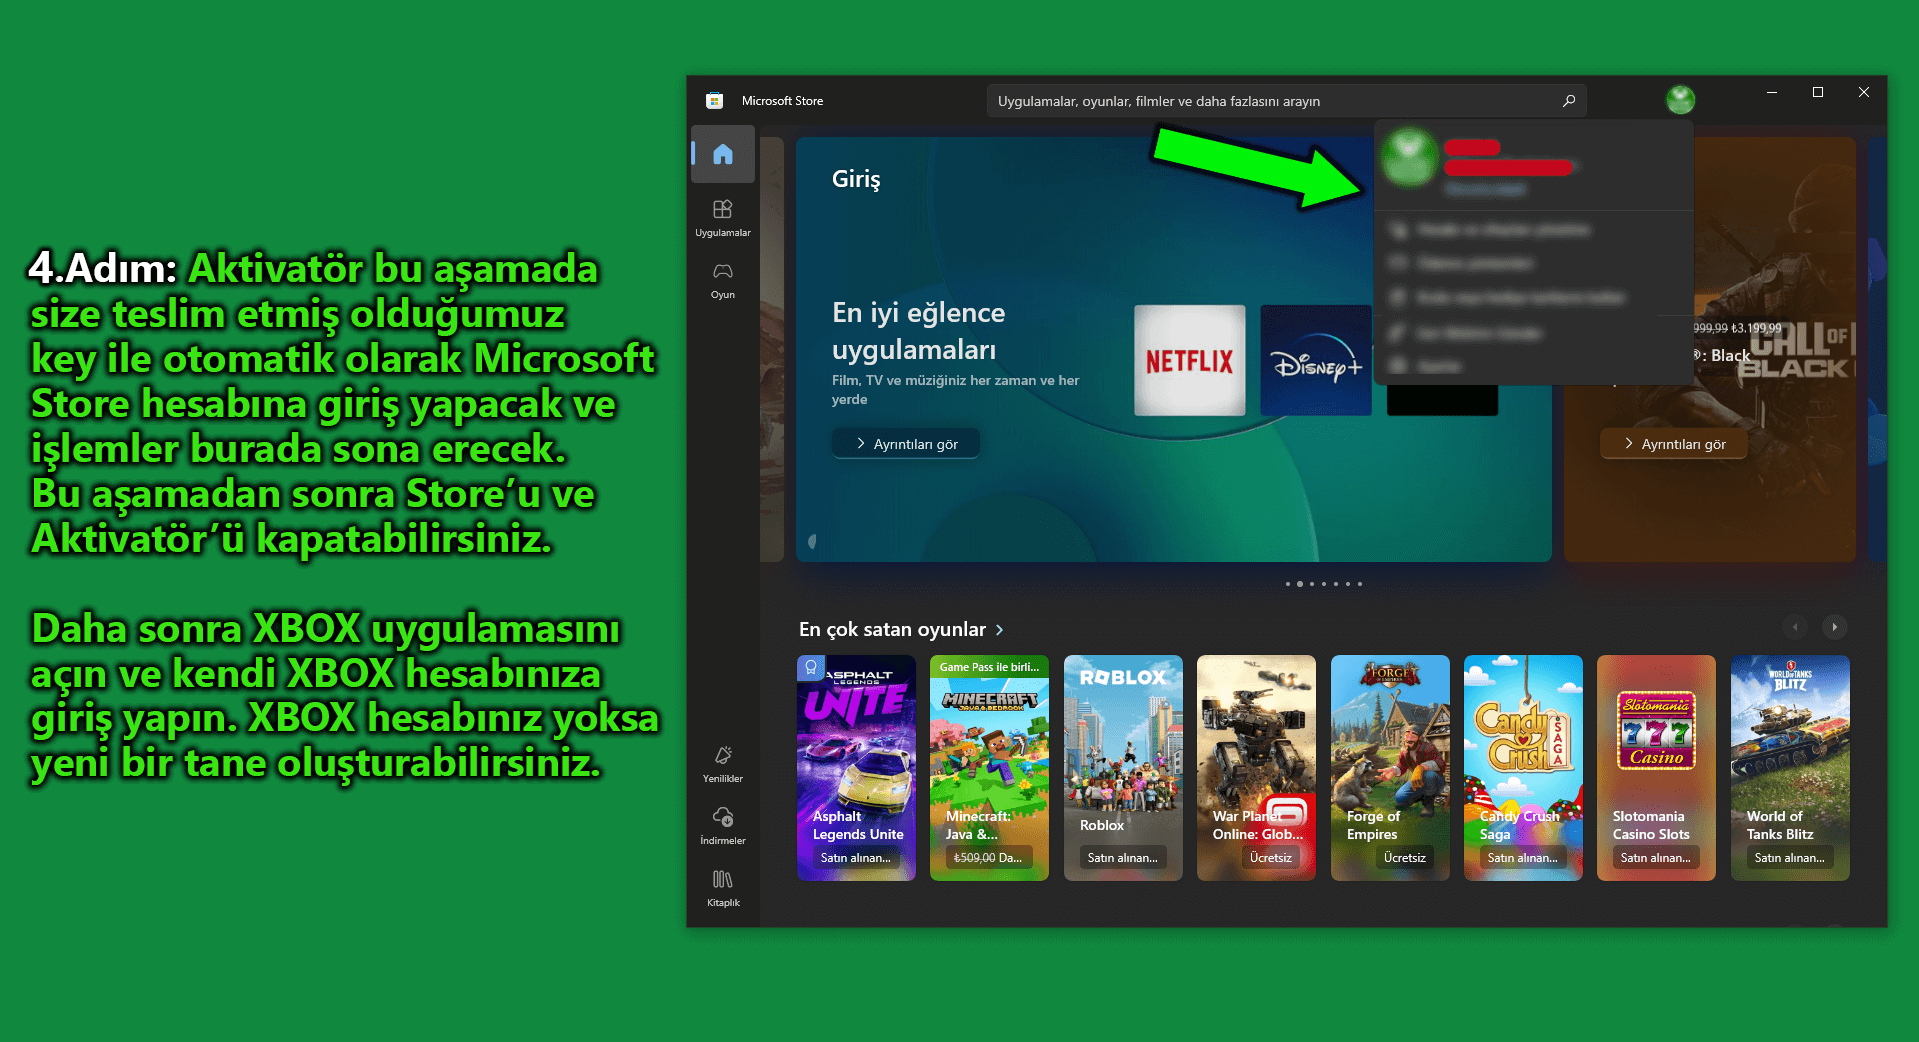
Task: Click the profile avatar in title bar
Action: click(x=1680, y=100)
